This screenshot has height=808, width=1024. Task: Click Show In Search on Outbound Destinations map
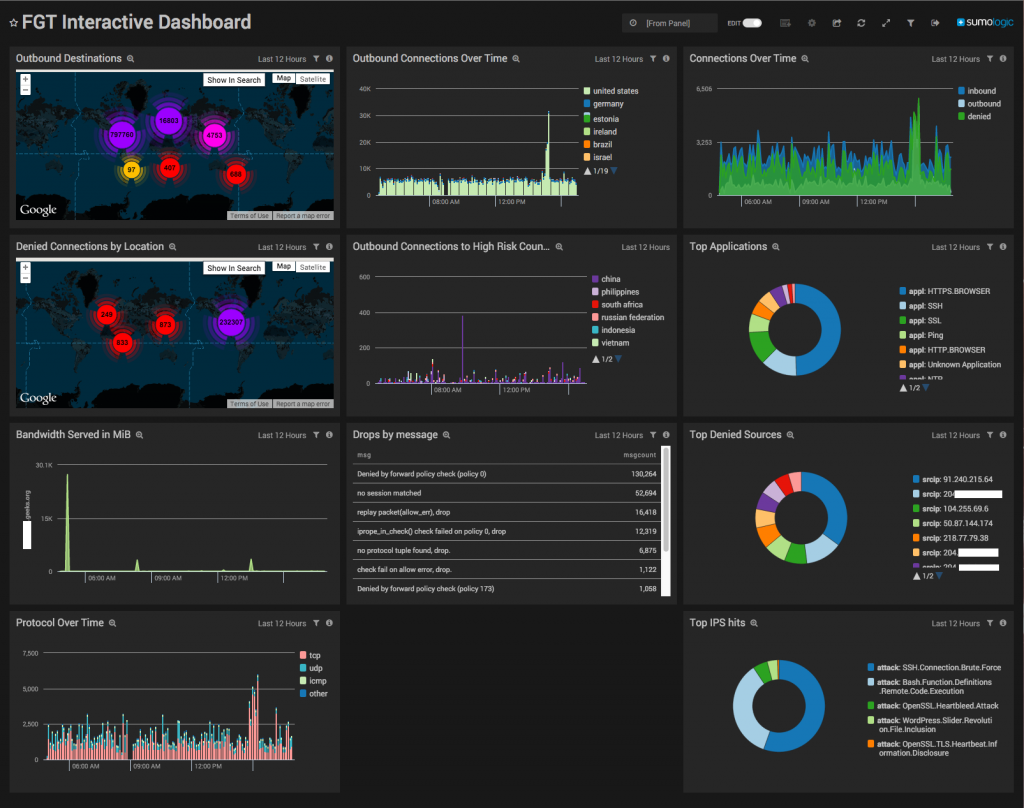tap(234, 80)
